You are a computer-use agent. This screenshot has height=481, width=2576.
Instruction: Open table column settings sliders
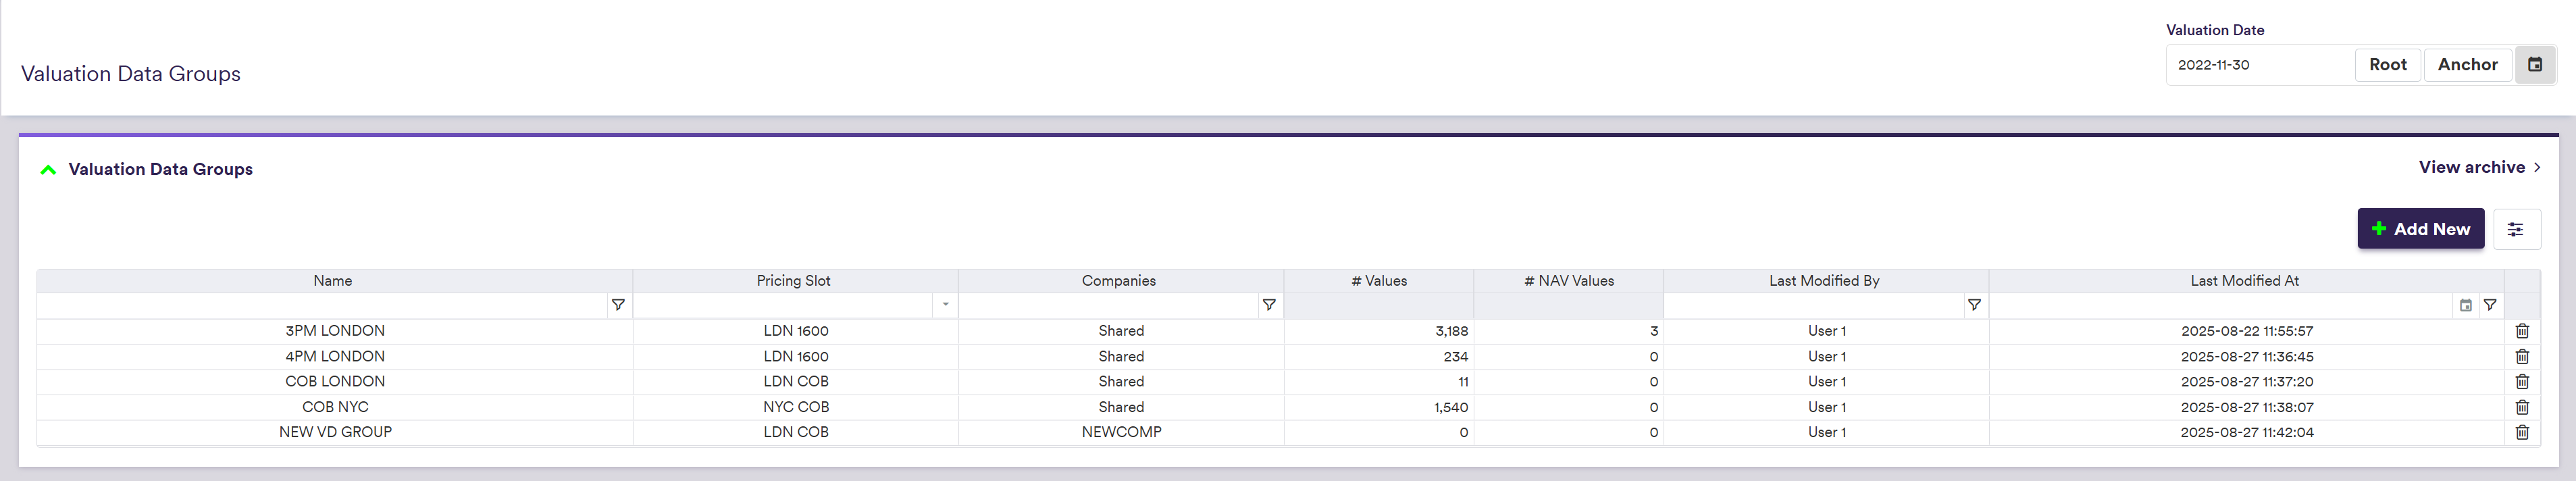coord(2515,229)
